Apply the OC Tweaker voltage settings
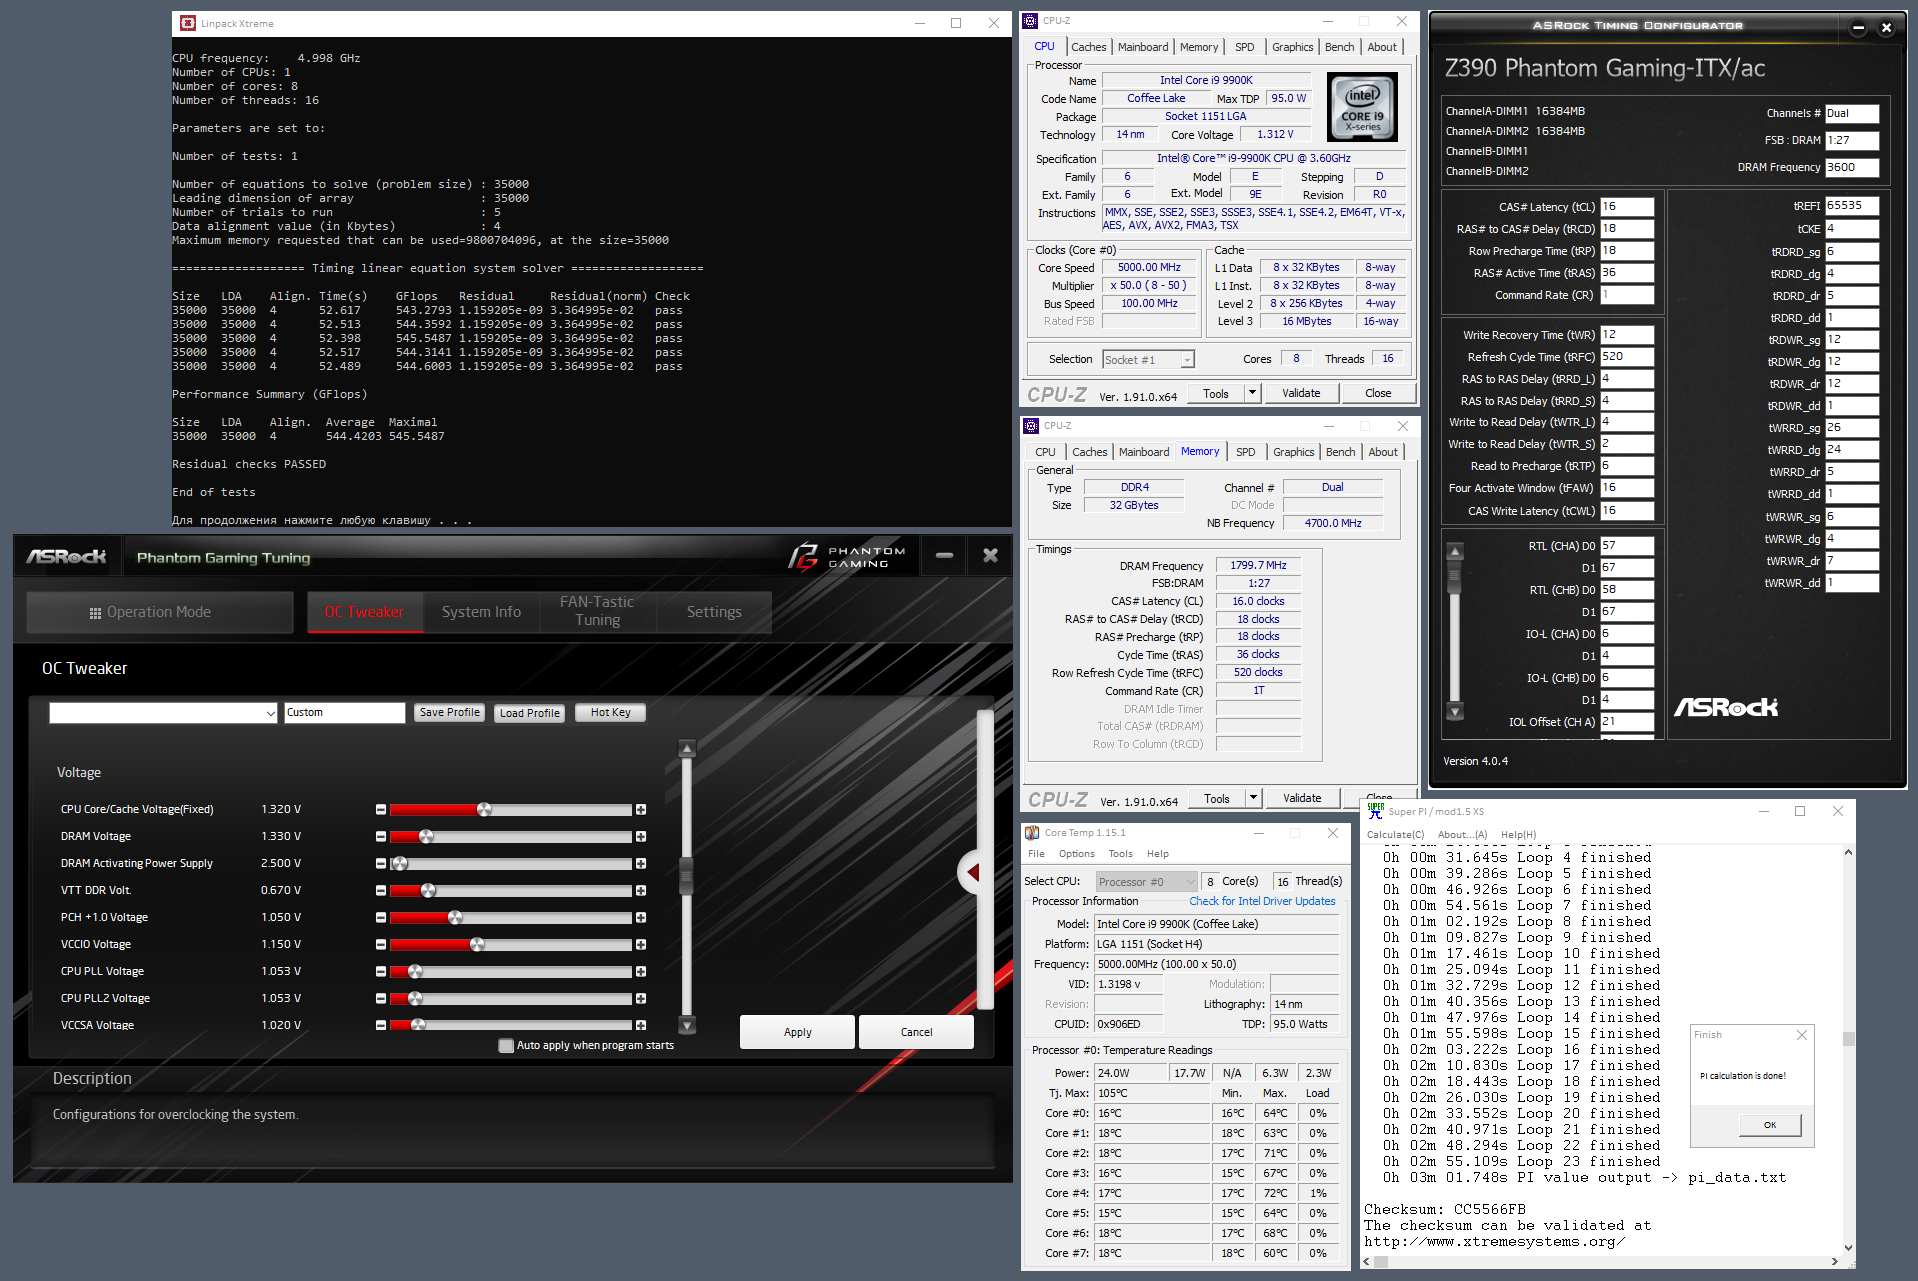The image size is (1918, 1281). point(797,1032)
